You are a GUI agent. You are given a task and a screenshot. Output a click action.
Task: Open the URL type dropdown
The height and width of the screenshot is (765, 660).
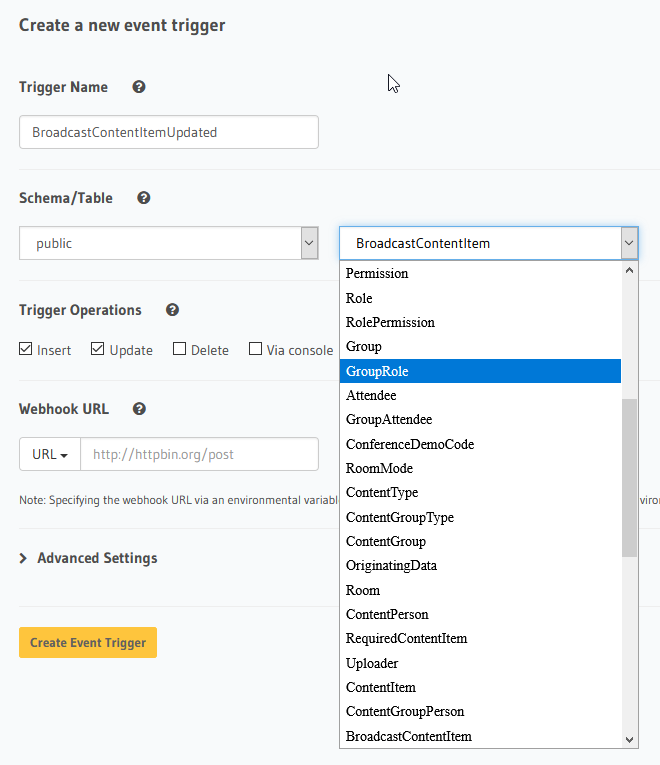click(50, 454)
